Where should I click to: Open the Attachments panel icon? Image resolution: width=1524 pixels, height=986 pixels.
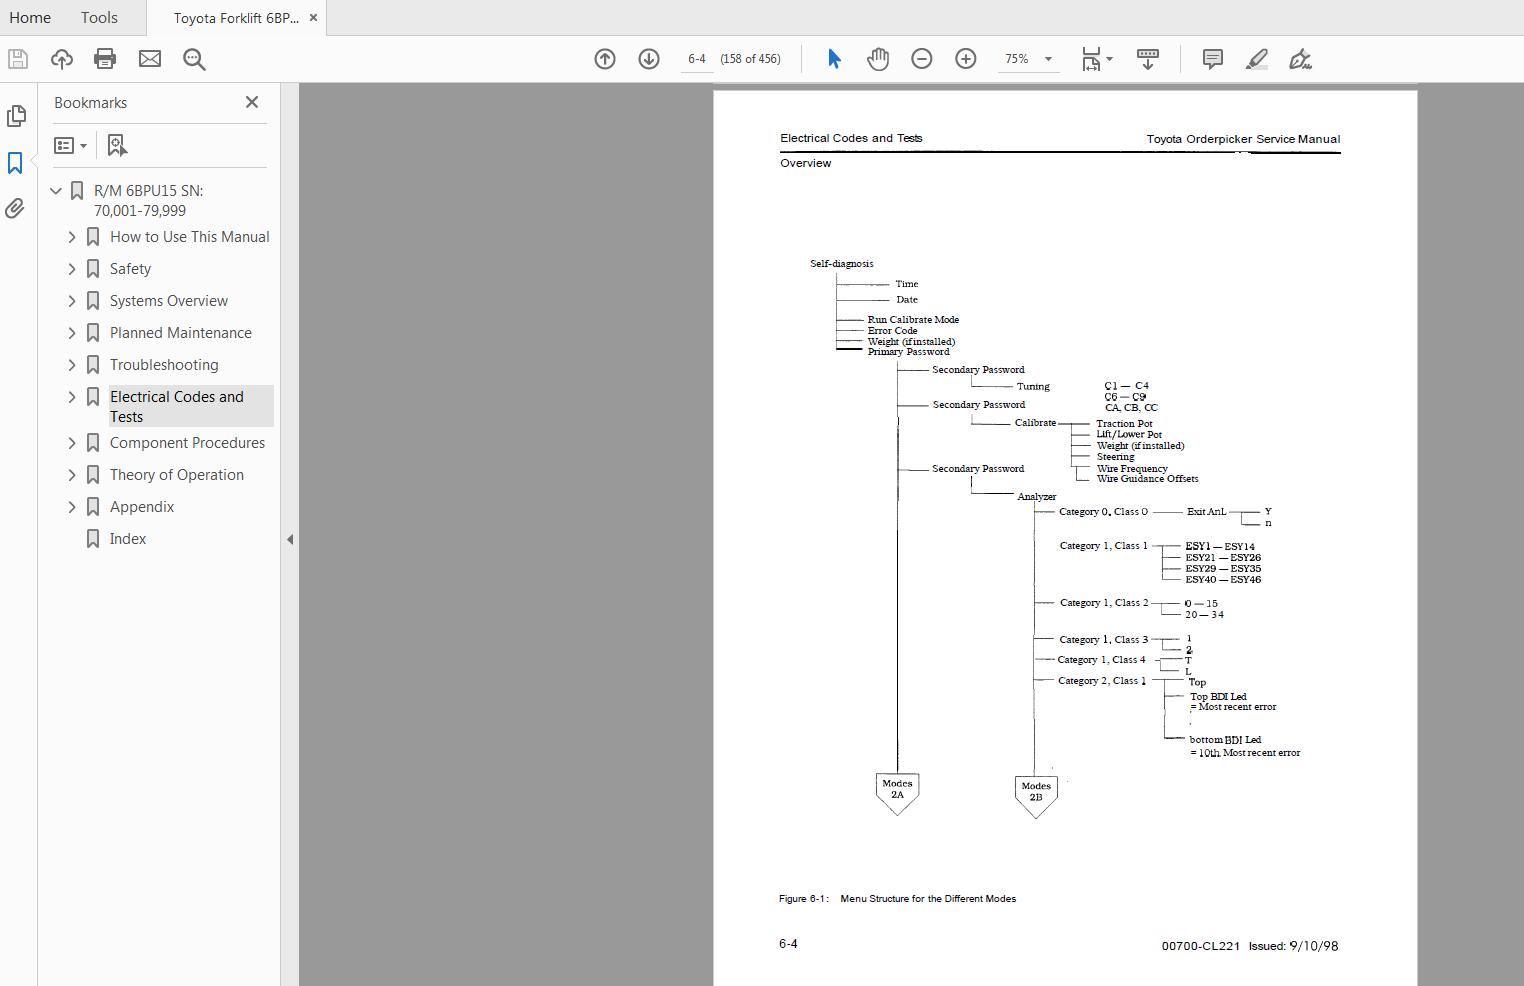tap(15, 208)
